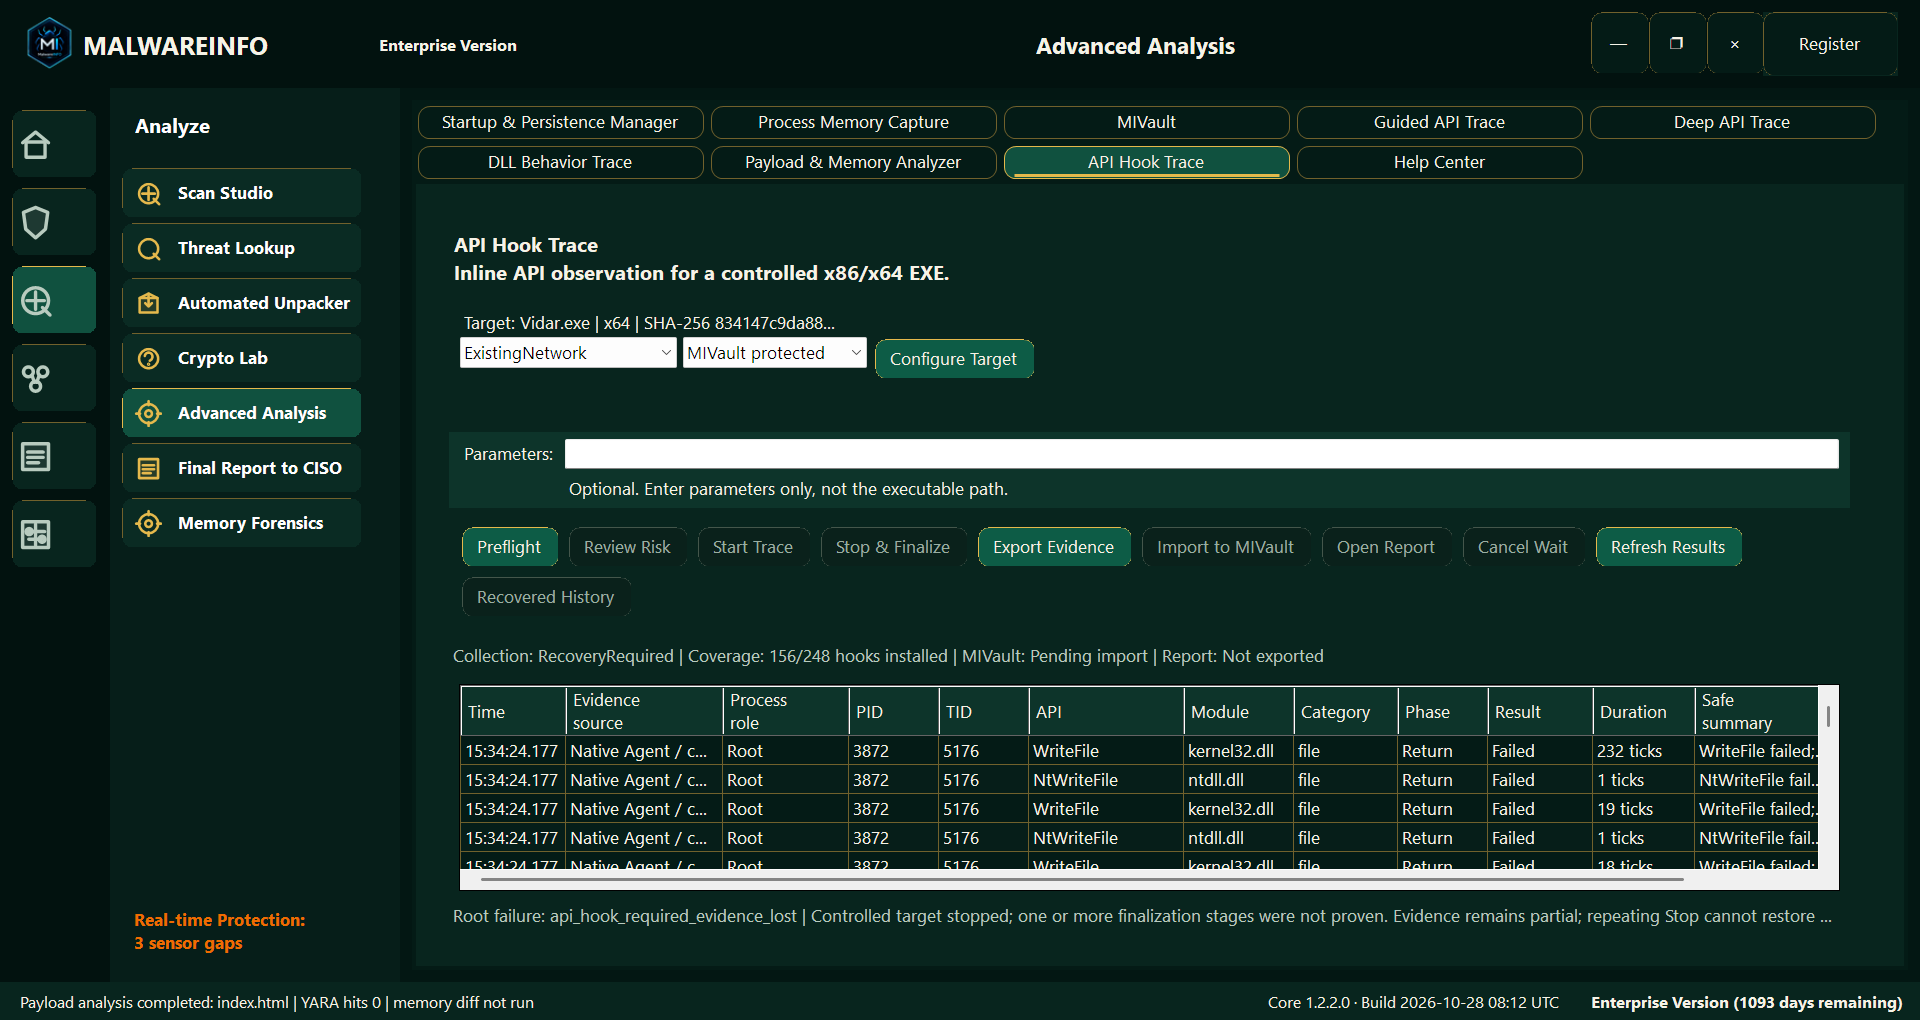Viewport: 1920px width, 1020px height.
Task: Click the Memory Forensics icon
Action: 149,523
